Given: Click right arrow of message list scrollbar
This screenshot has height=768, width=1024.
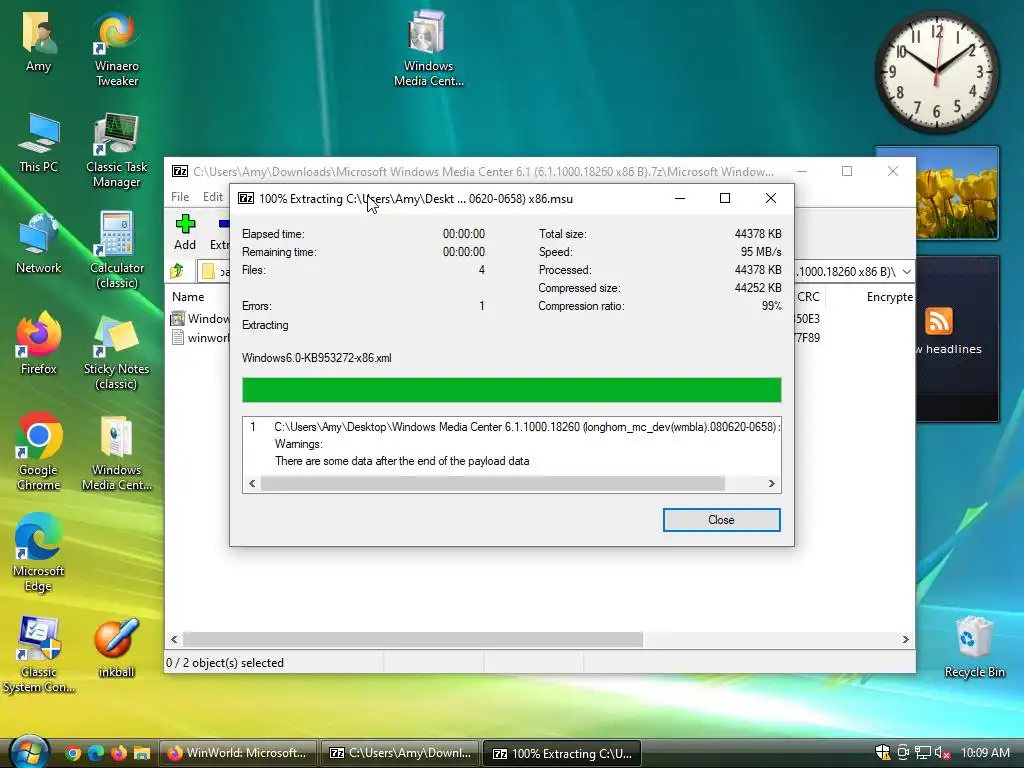Looking at the screenshot, I should click(771, 483).
